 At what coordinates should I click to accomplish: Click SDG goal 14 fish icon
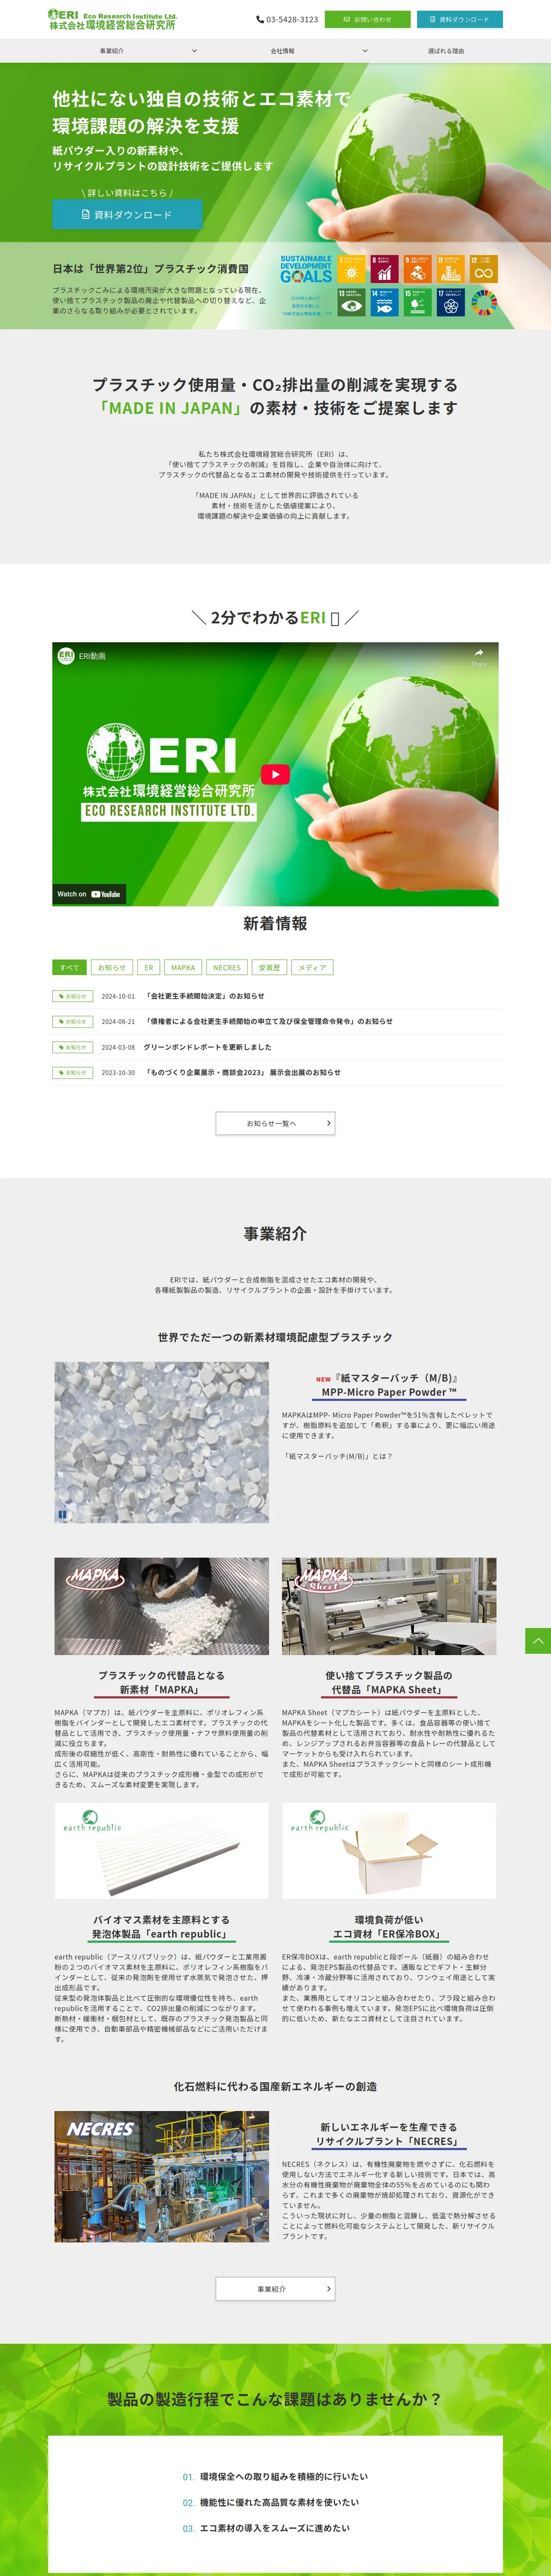coord(384,302)
